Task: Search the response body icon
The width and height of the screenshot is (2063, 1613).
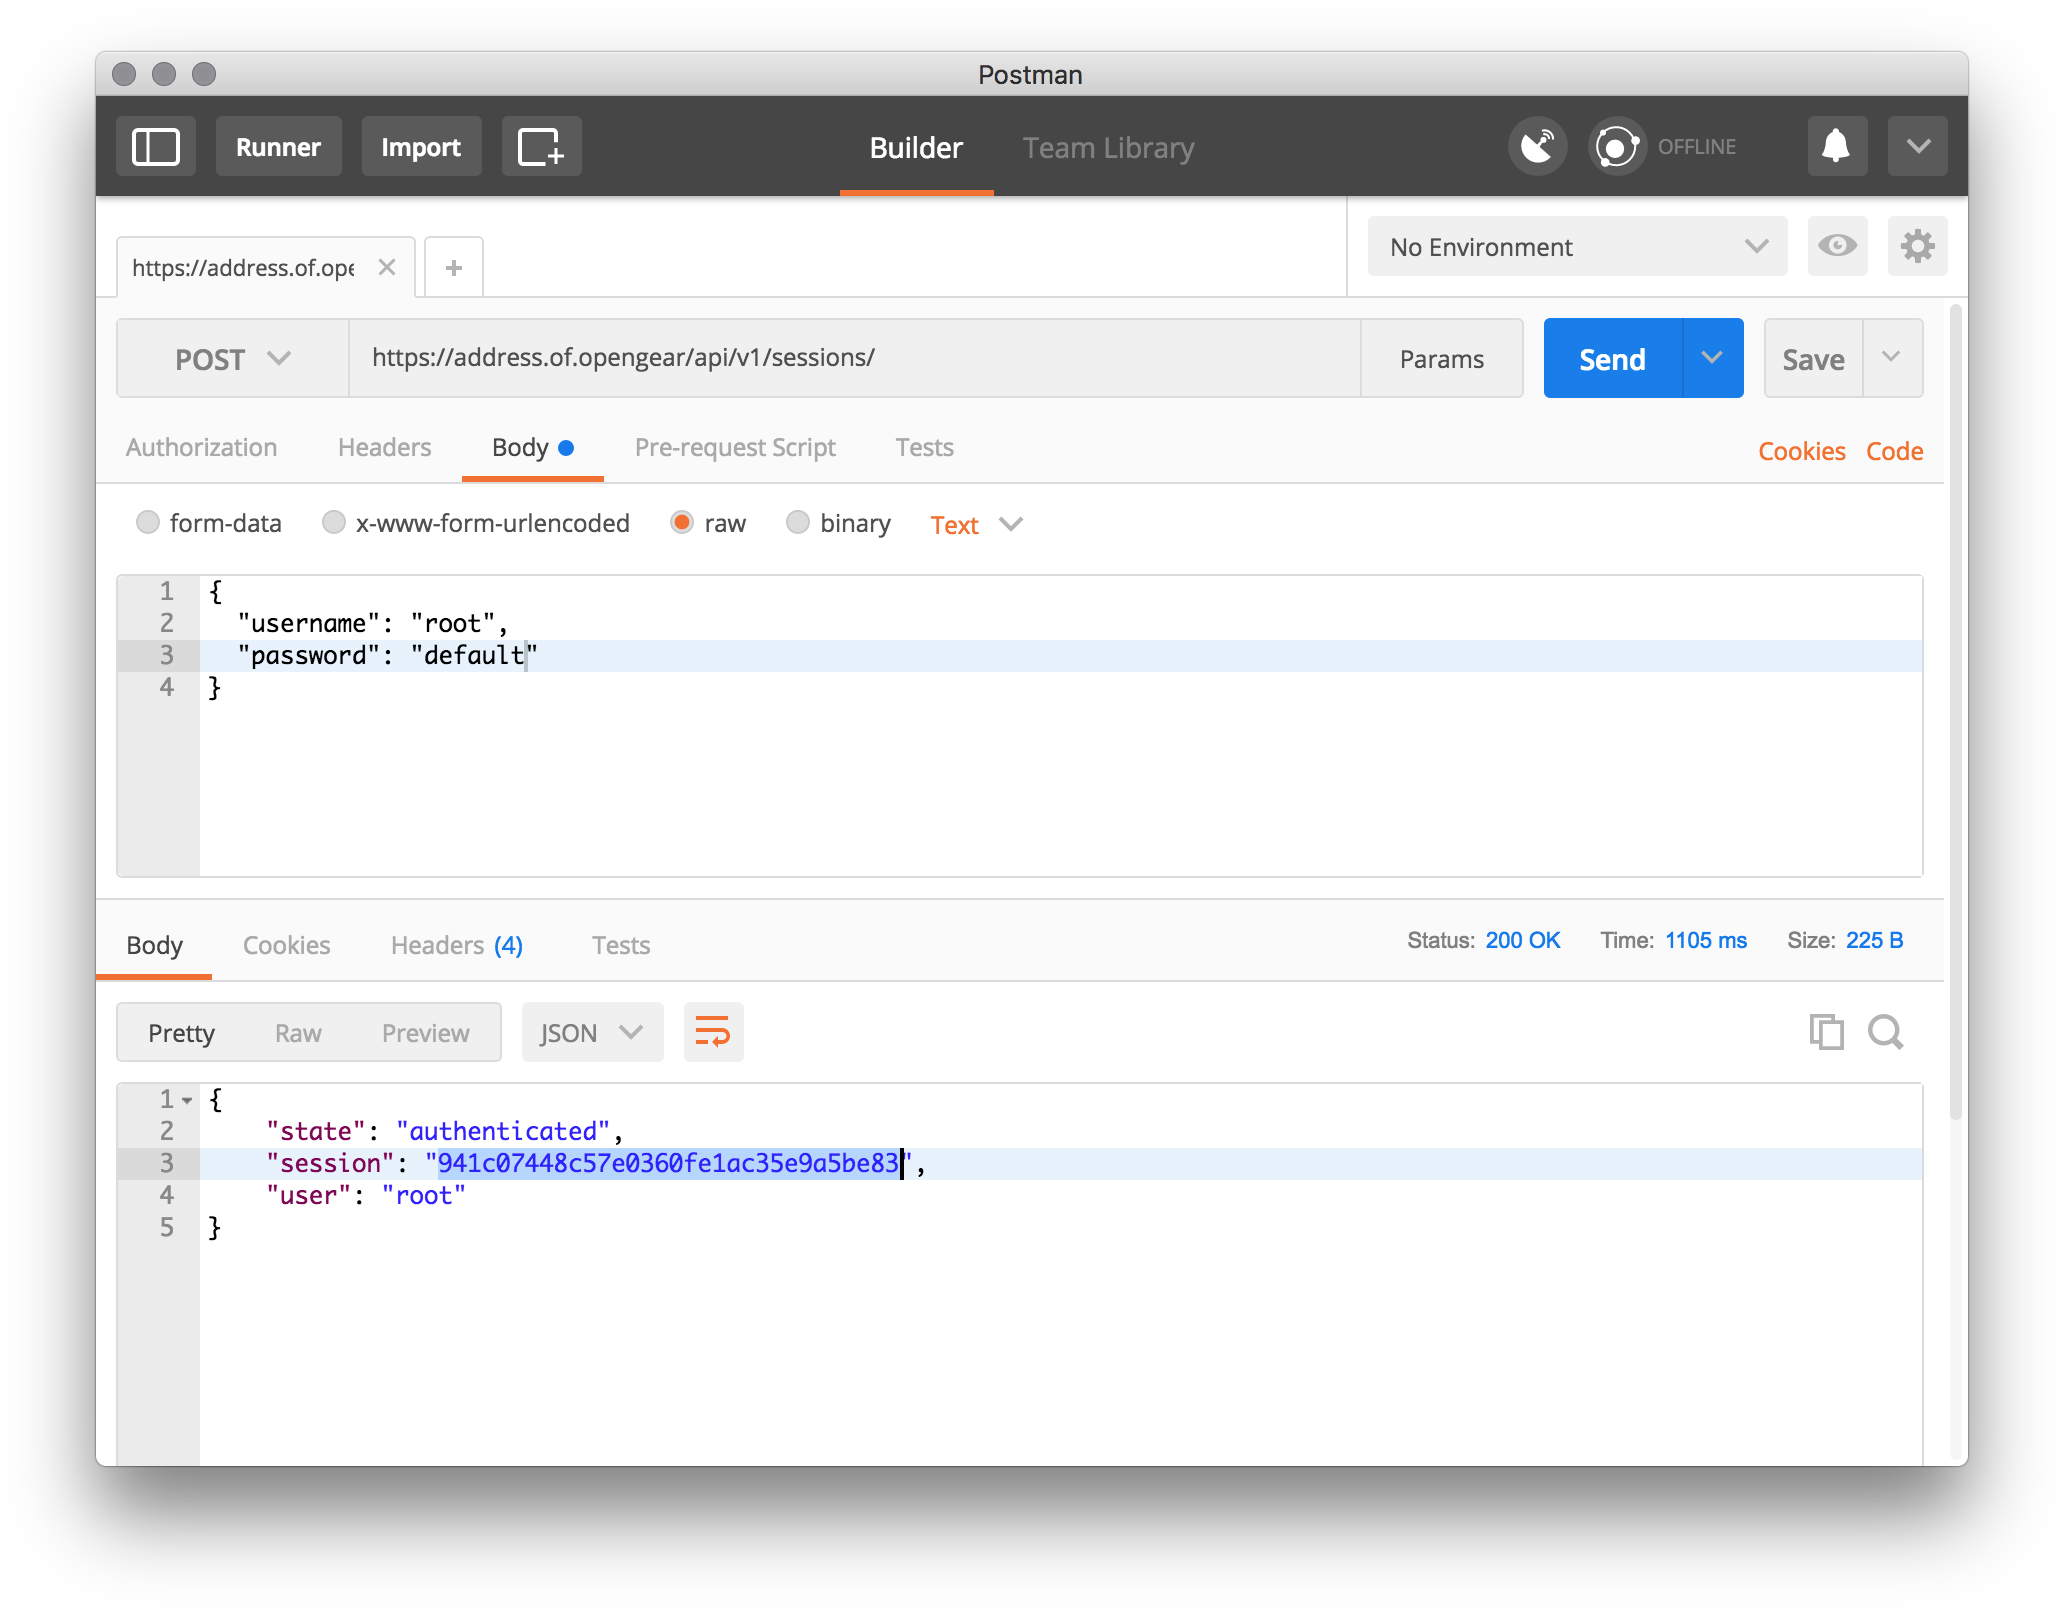Action: click(x=1885, y=1032)
